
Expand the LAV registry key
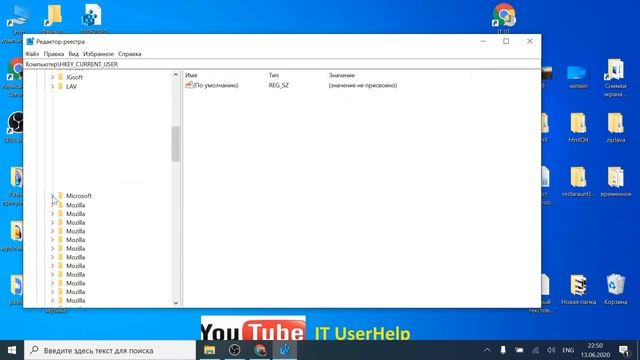pos(52,87)
